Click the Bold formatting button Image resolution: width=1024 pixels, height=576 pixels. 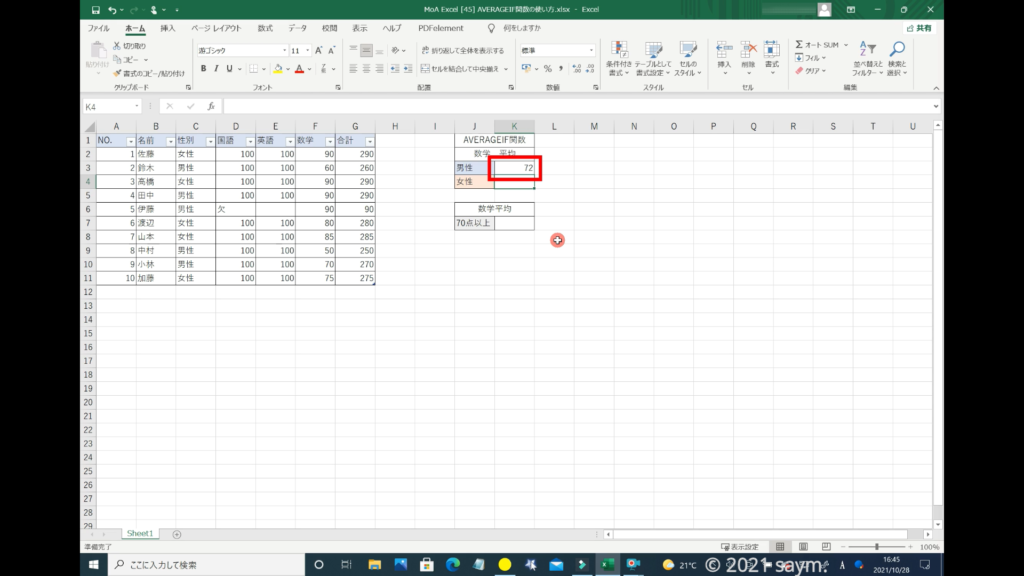coord(203,69)
